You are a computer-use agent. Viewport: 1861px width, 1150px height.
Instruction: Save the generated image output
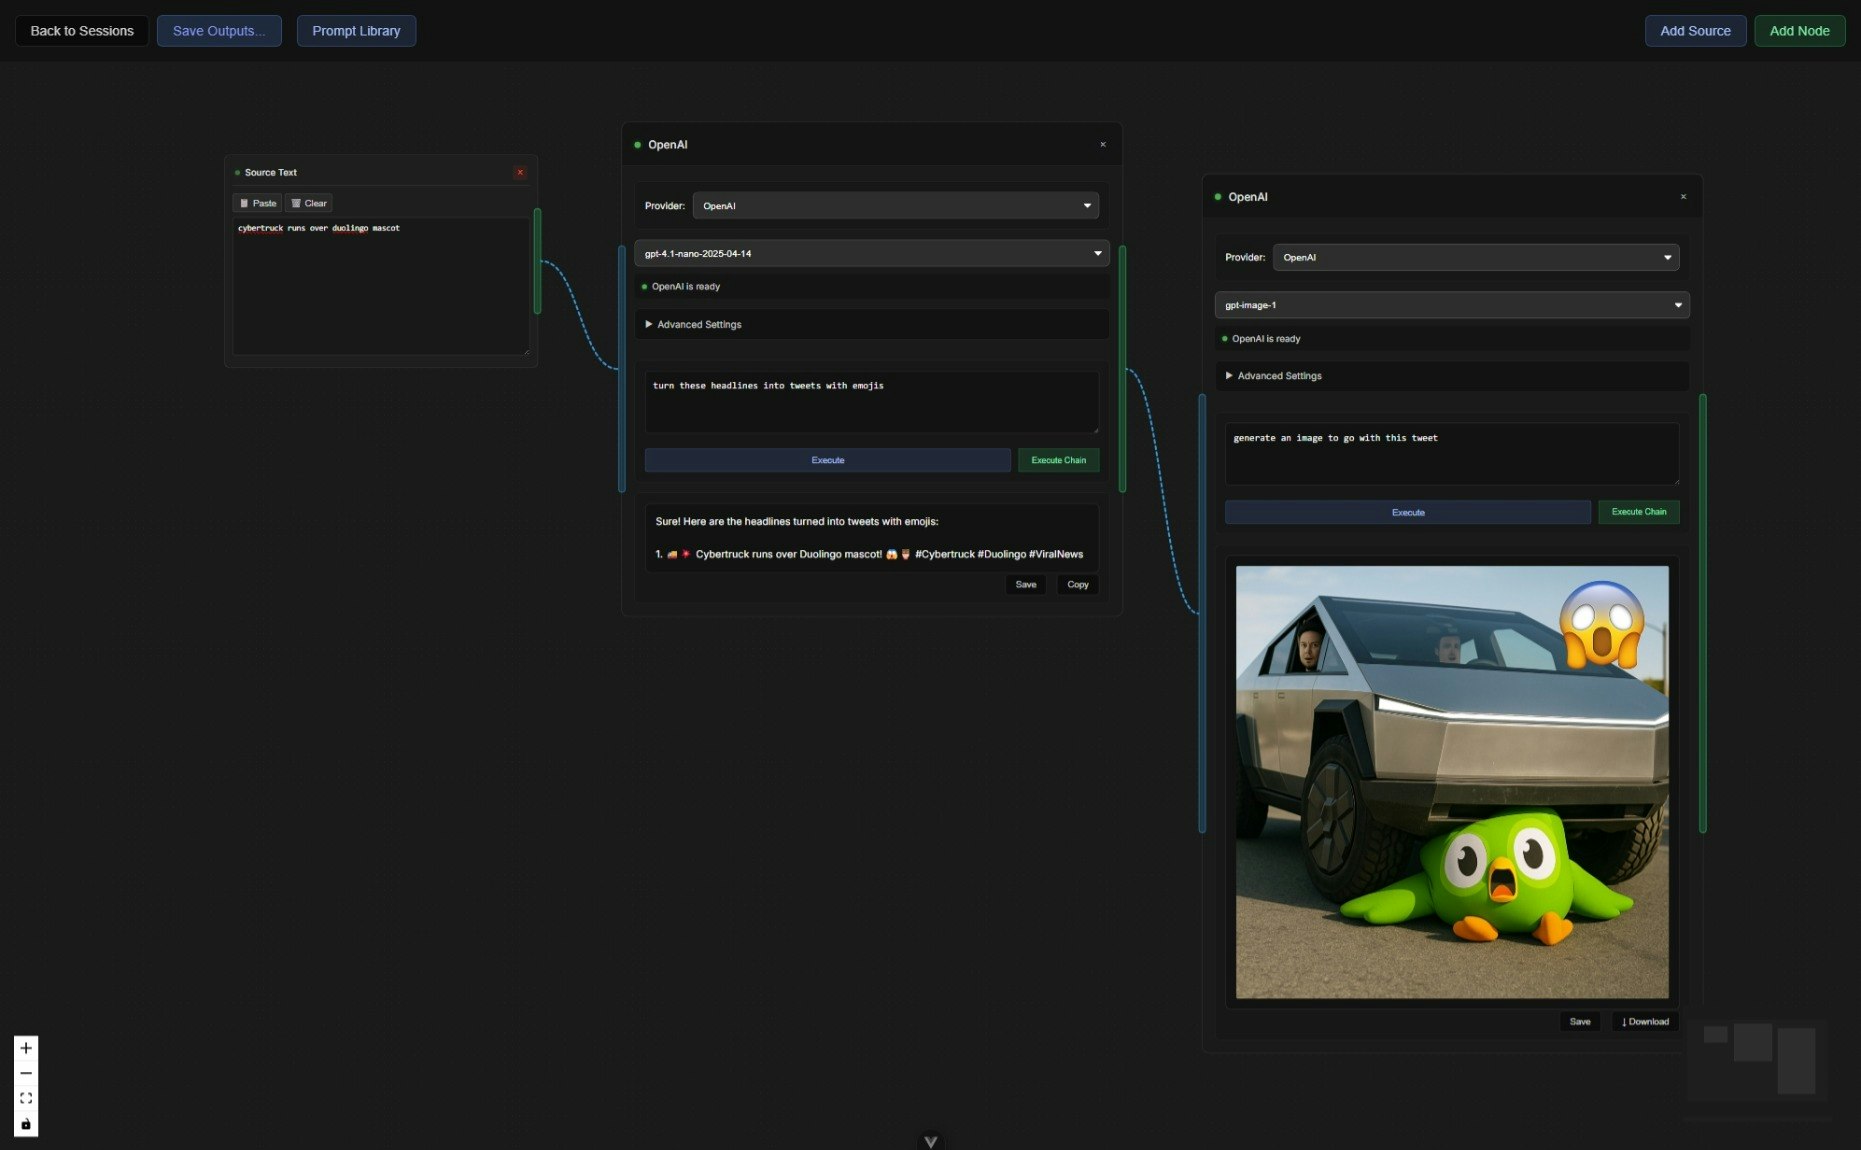point(1580,1022)
